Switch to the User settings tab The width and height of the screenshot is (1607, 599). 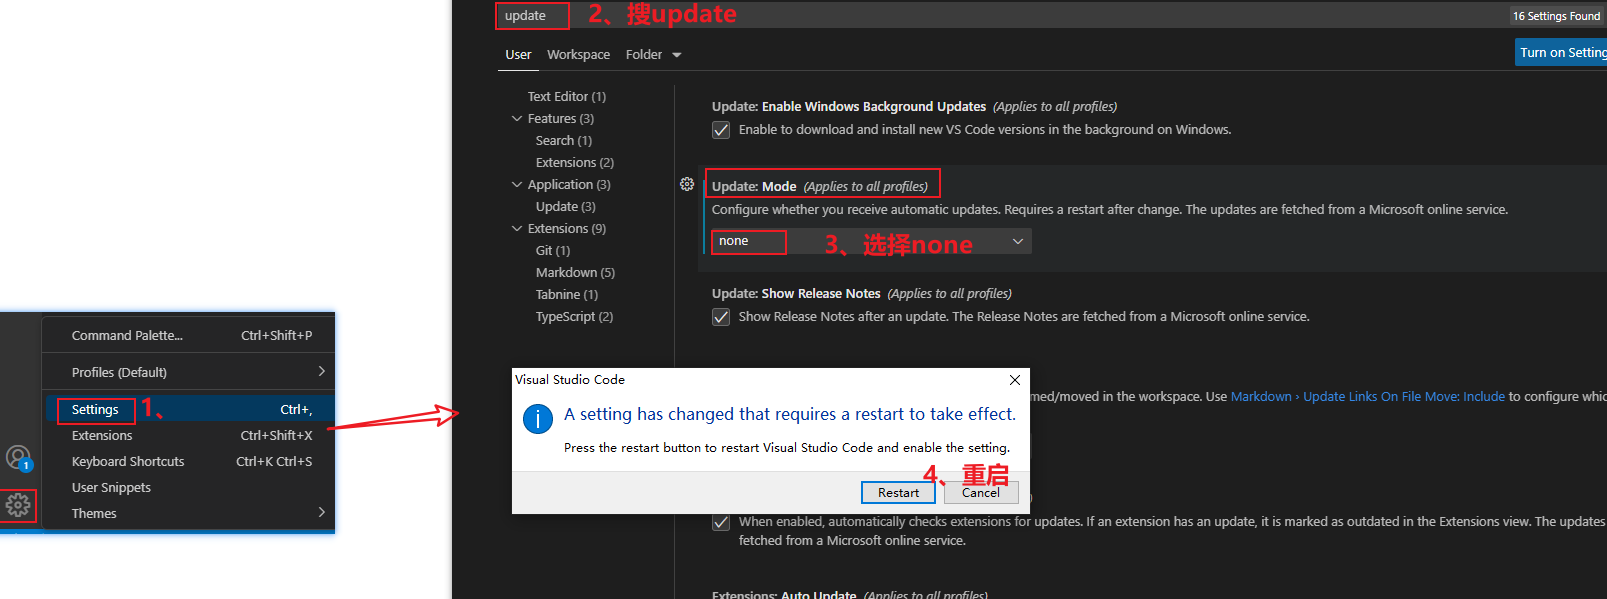click(x=518, y=55)
